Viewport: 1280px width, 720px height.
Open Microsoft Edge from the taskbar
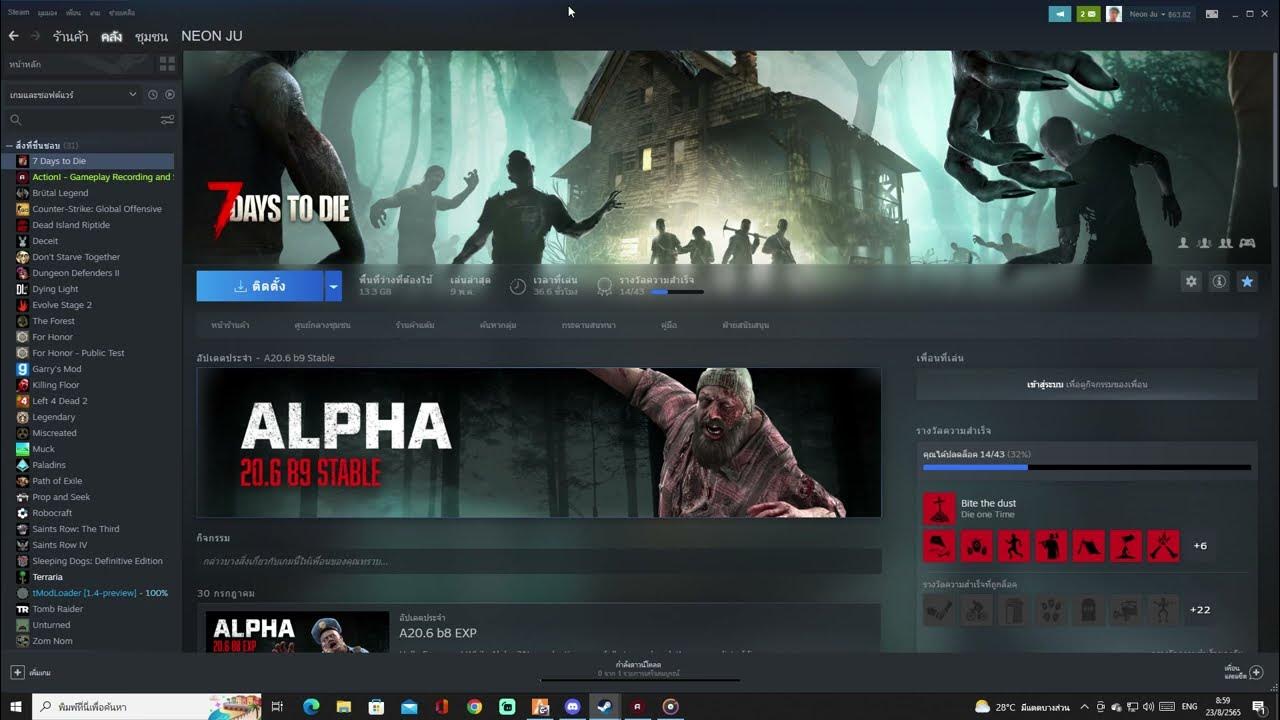tap(311, 707)
